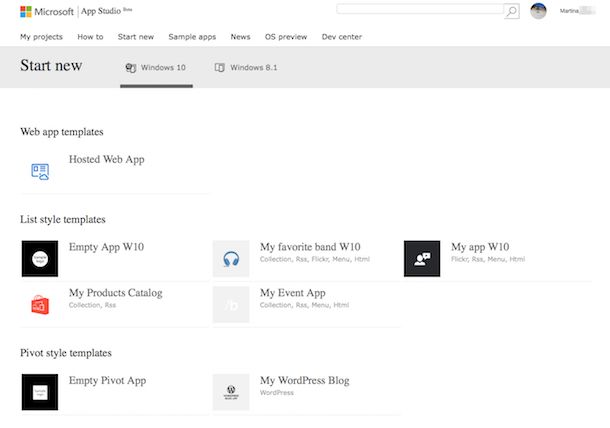Click the Microsoft logo
Image resolution: width=610 pixels, height=428 pixels.
[47, 12]
